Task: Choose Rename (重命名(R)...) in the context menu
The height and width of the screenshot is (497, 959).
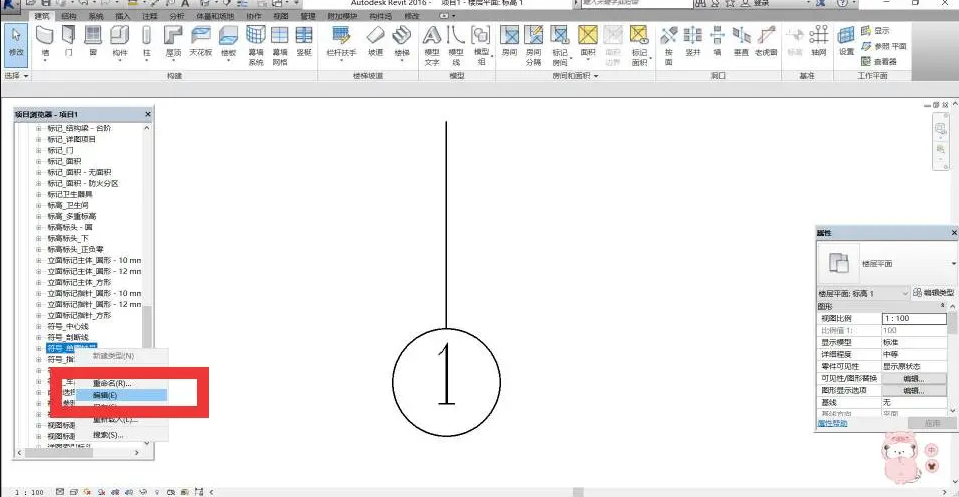Action: (x=121, y=383)
